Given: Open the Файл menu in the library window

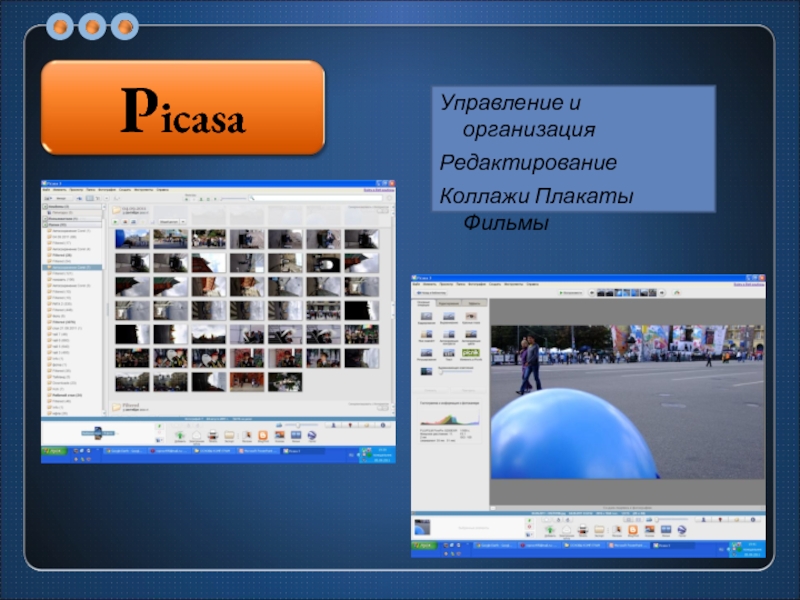Looking at the screenshot, I should 46,189.
